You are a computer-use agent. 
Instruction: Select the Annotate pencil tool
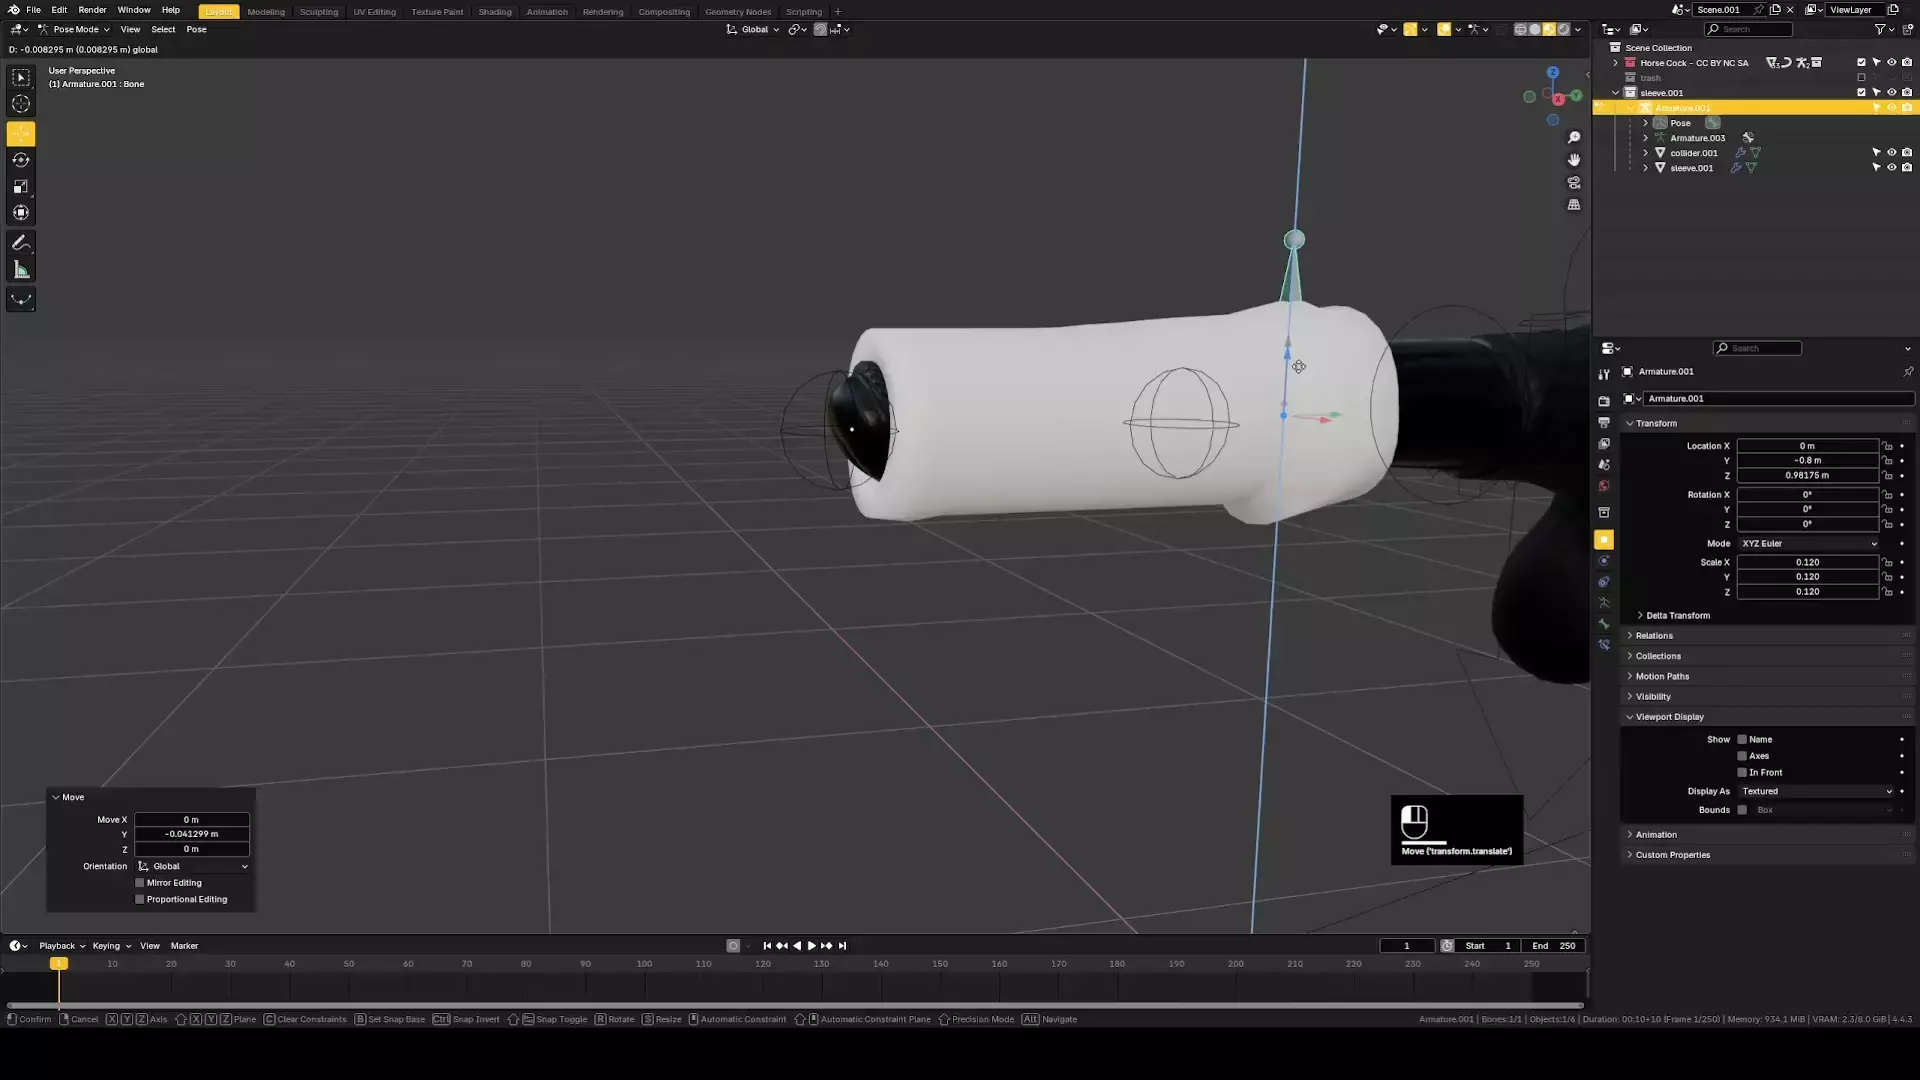click(21, 243)
